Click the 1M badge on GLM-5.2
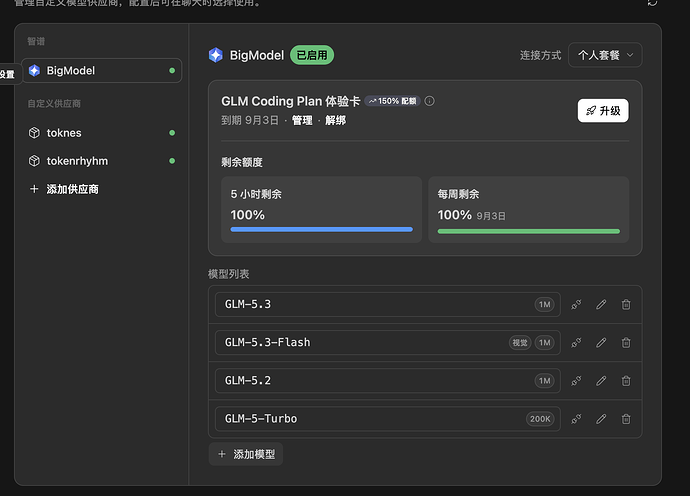Image resolution: width=690 pixels, height=496 pixels. click(x=544, y=381)
